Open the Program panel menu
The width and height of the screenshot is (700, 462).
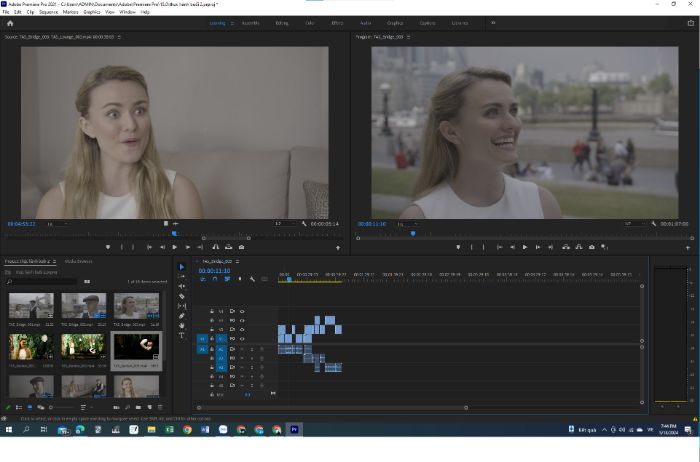408,37
